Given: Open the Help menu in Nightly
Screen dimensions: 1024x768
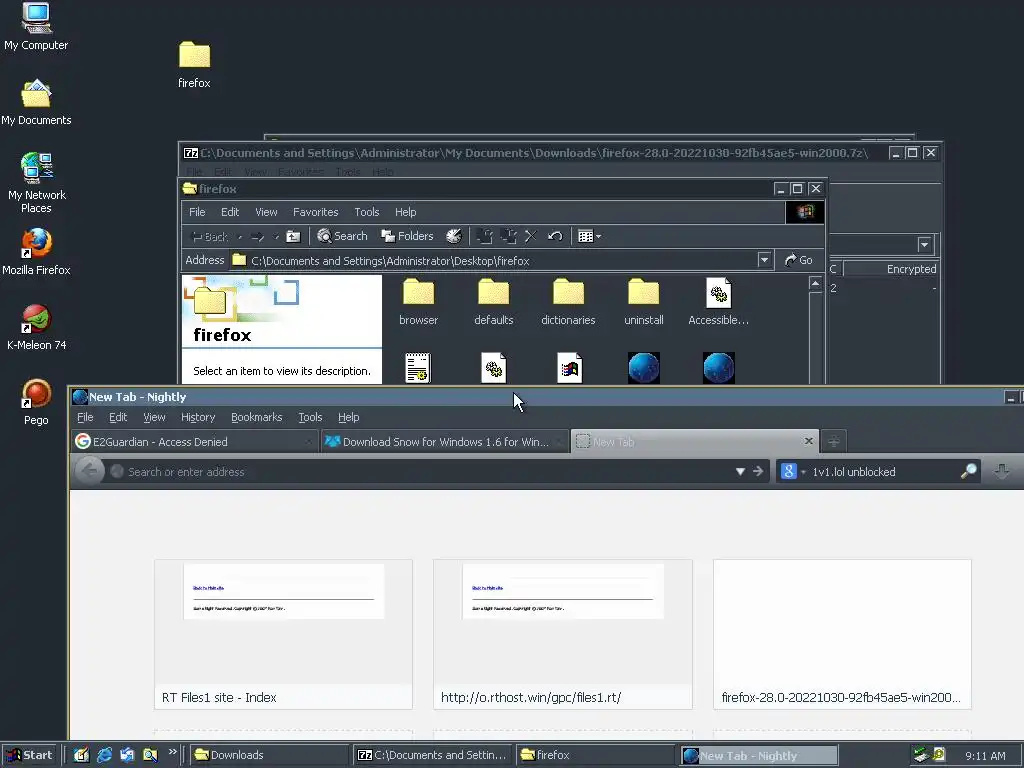Looking at the screenshot, I should click(349, 417).
